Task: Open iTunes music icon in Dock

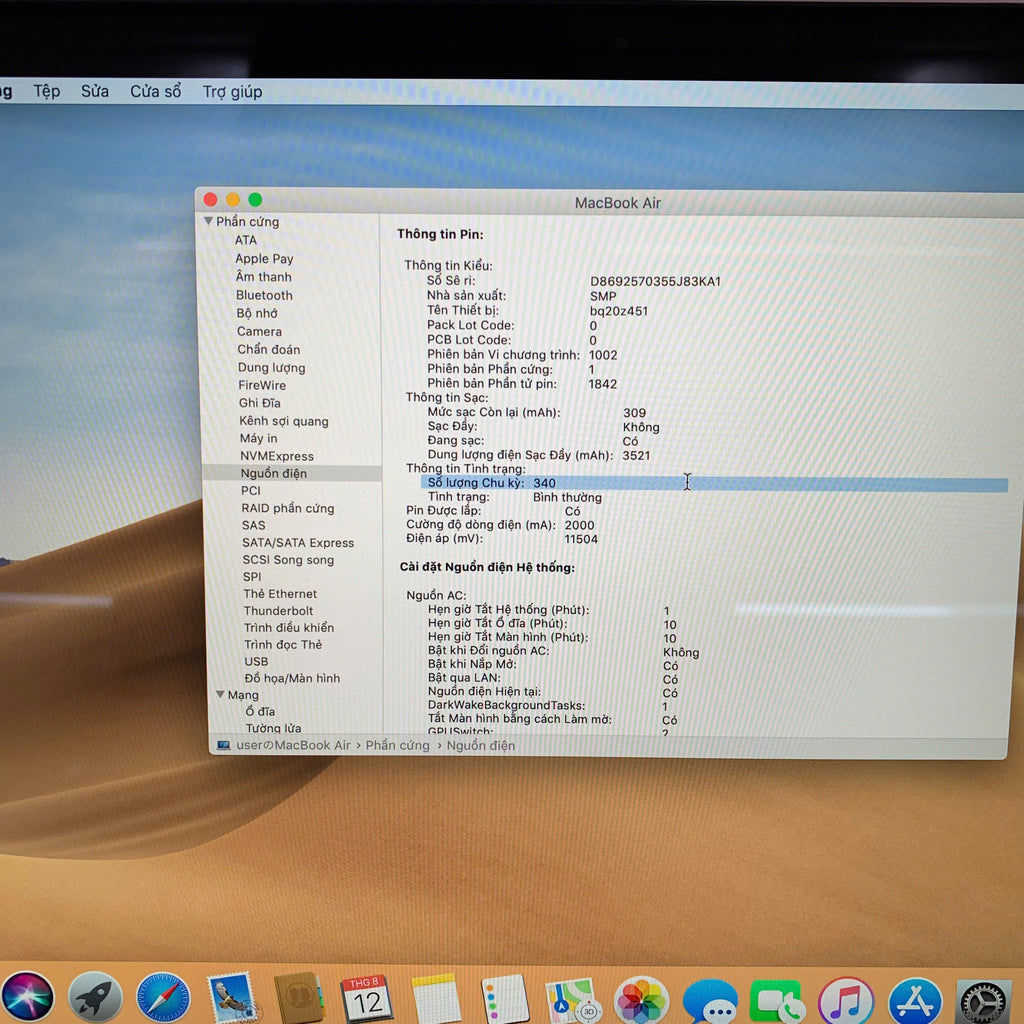Action: [846, 1002]
